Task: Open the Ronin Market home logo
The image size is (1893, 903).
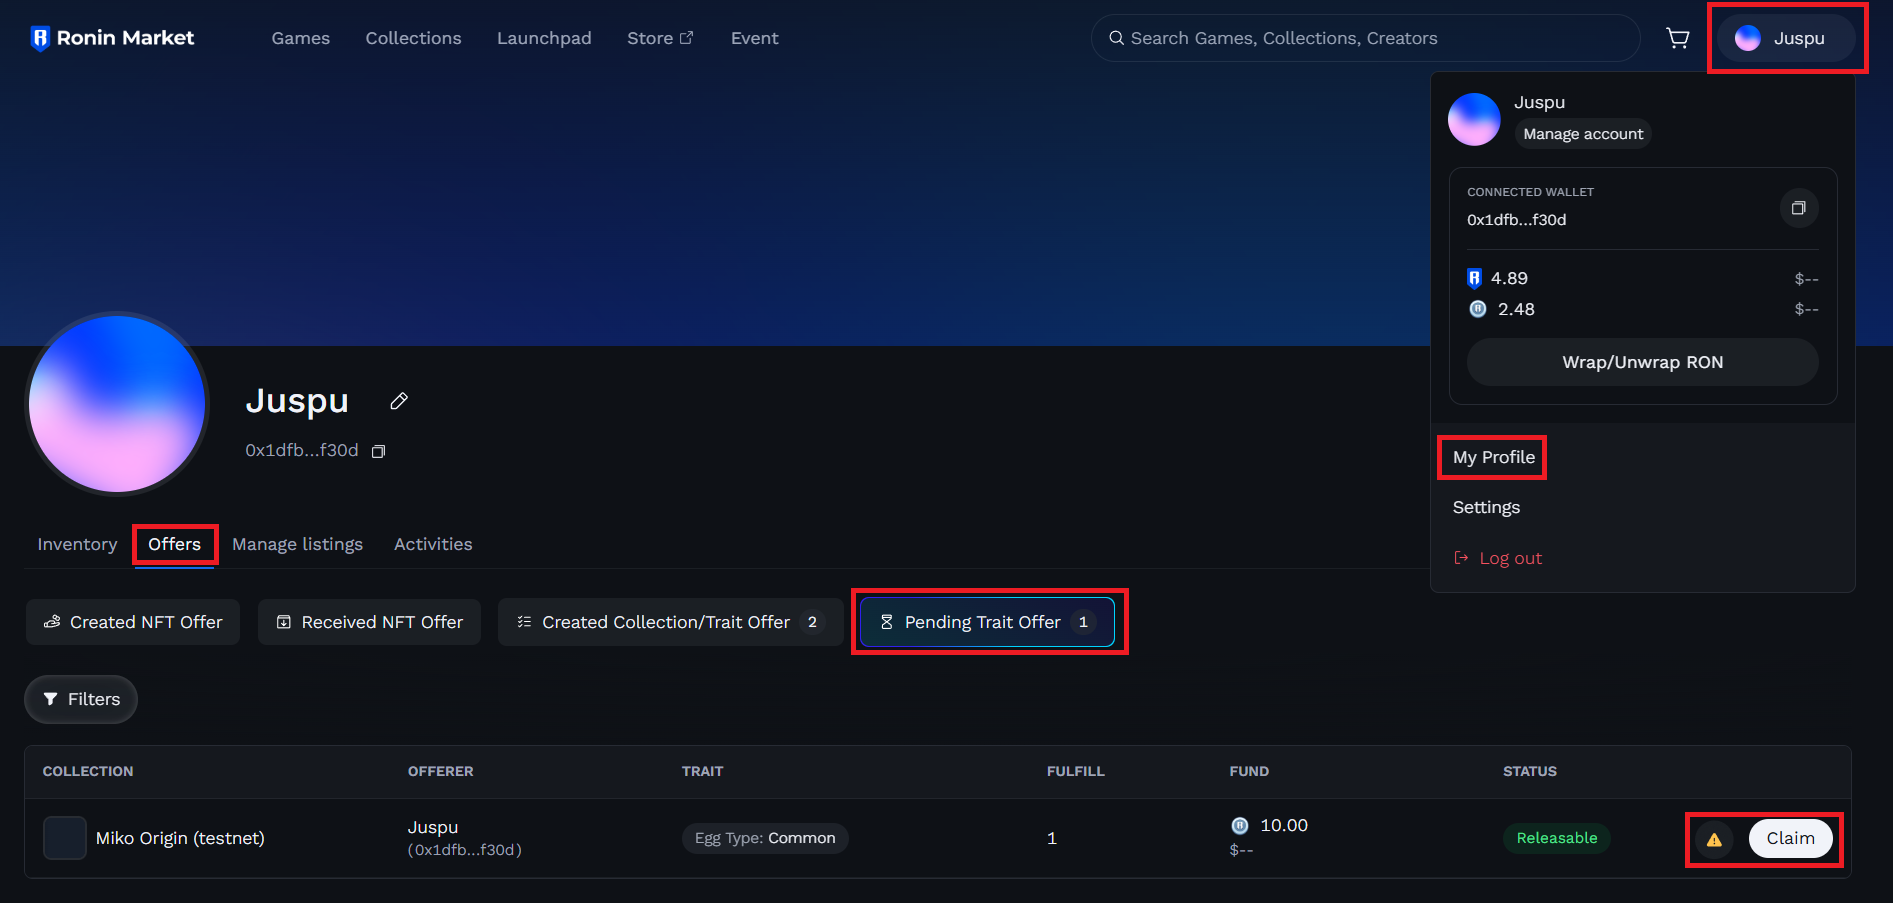Action: (x=113, y=38)
